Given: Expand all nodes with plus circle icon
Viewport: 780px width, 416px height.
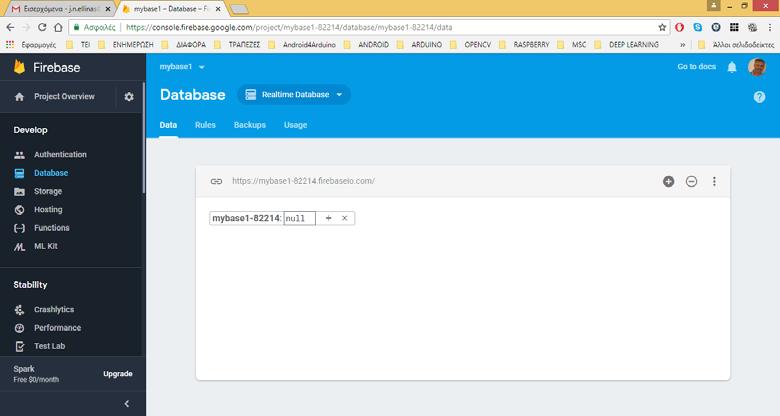Looking at the screenshot, I should point(669,182).
